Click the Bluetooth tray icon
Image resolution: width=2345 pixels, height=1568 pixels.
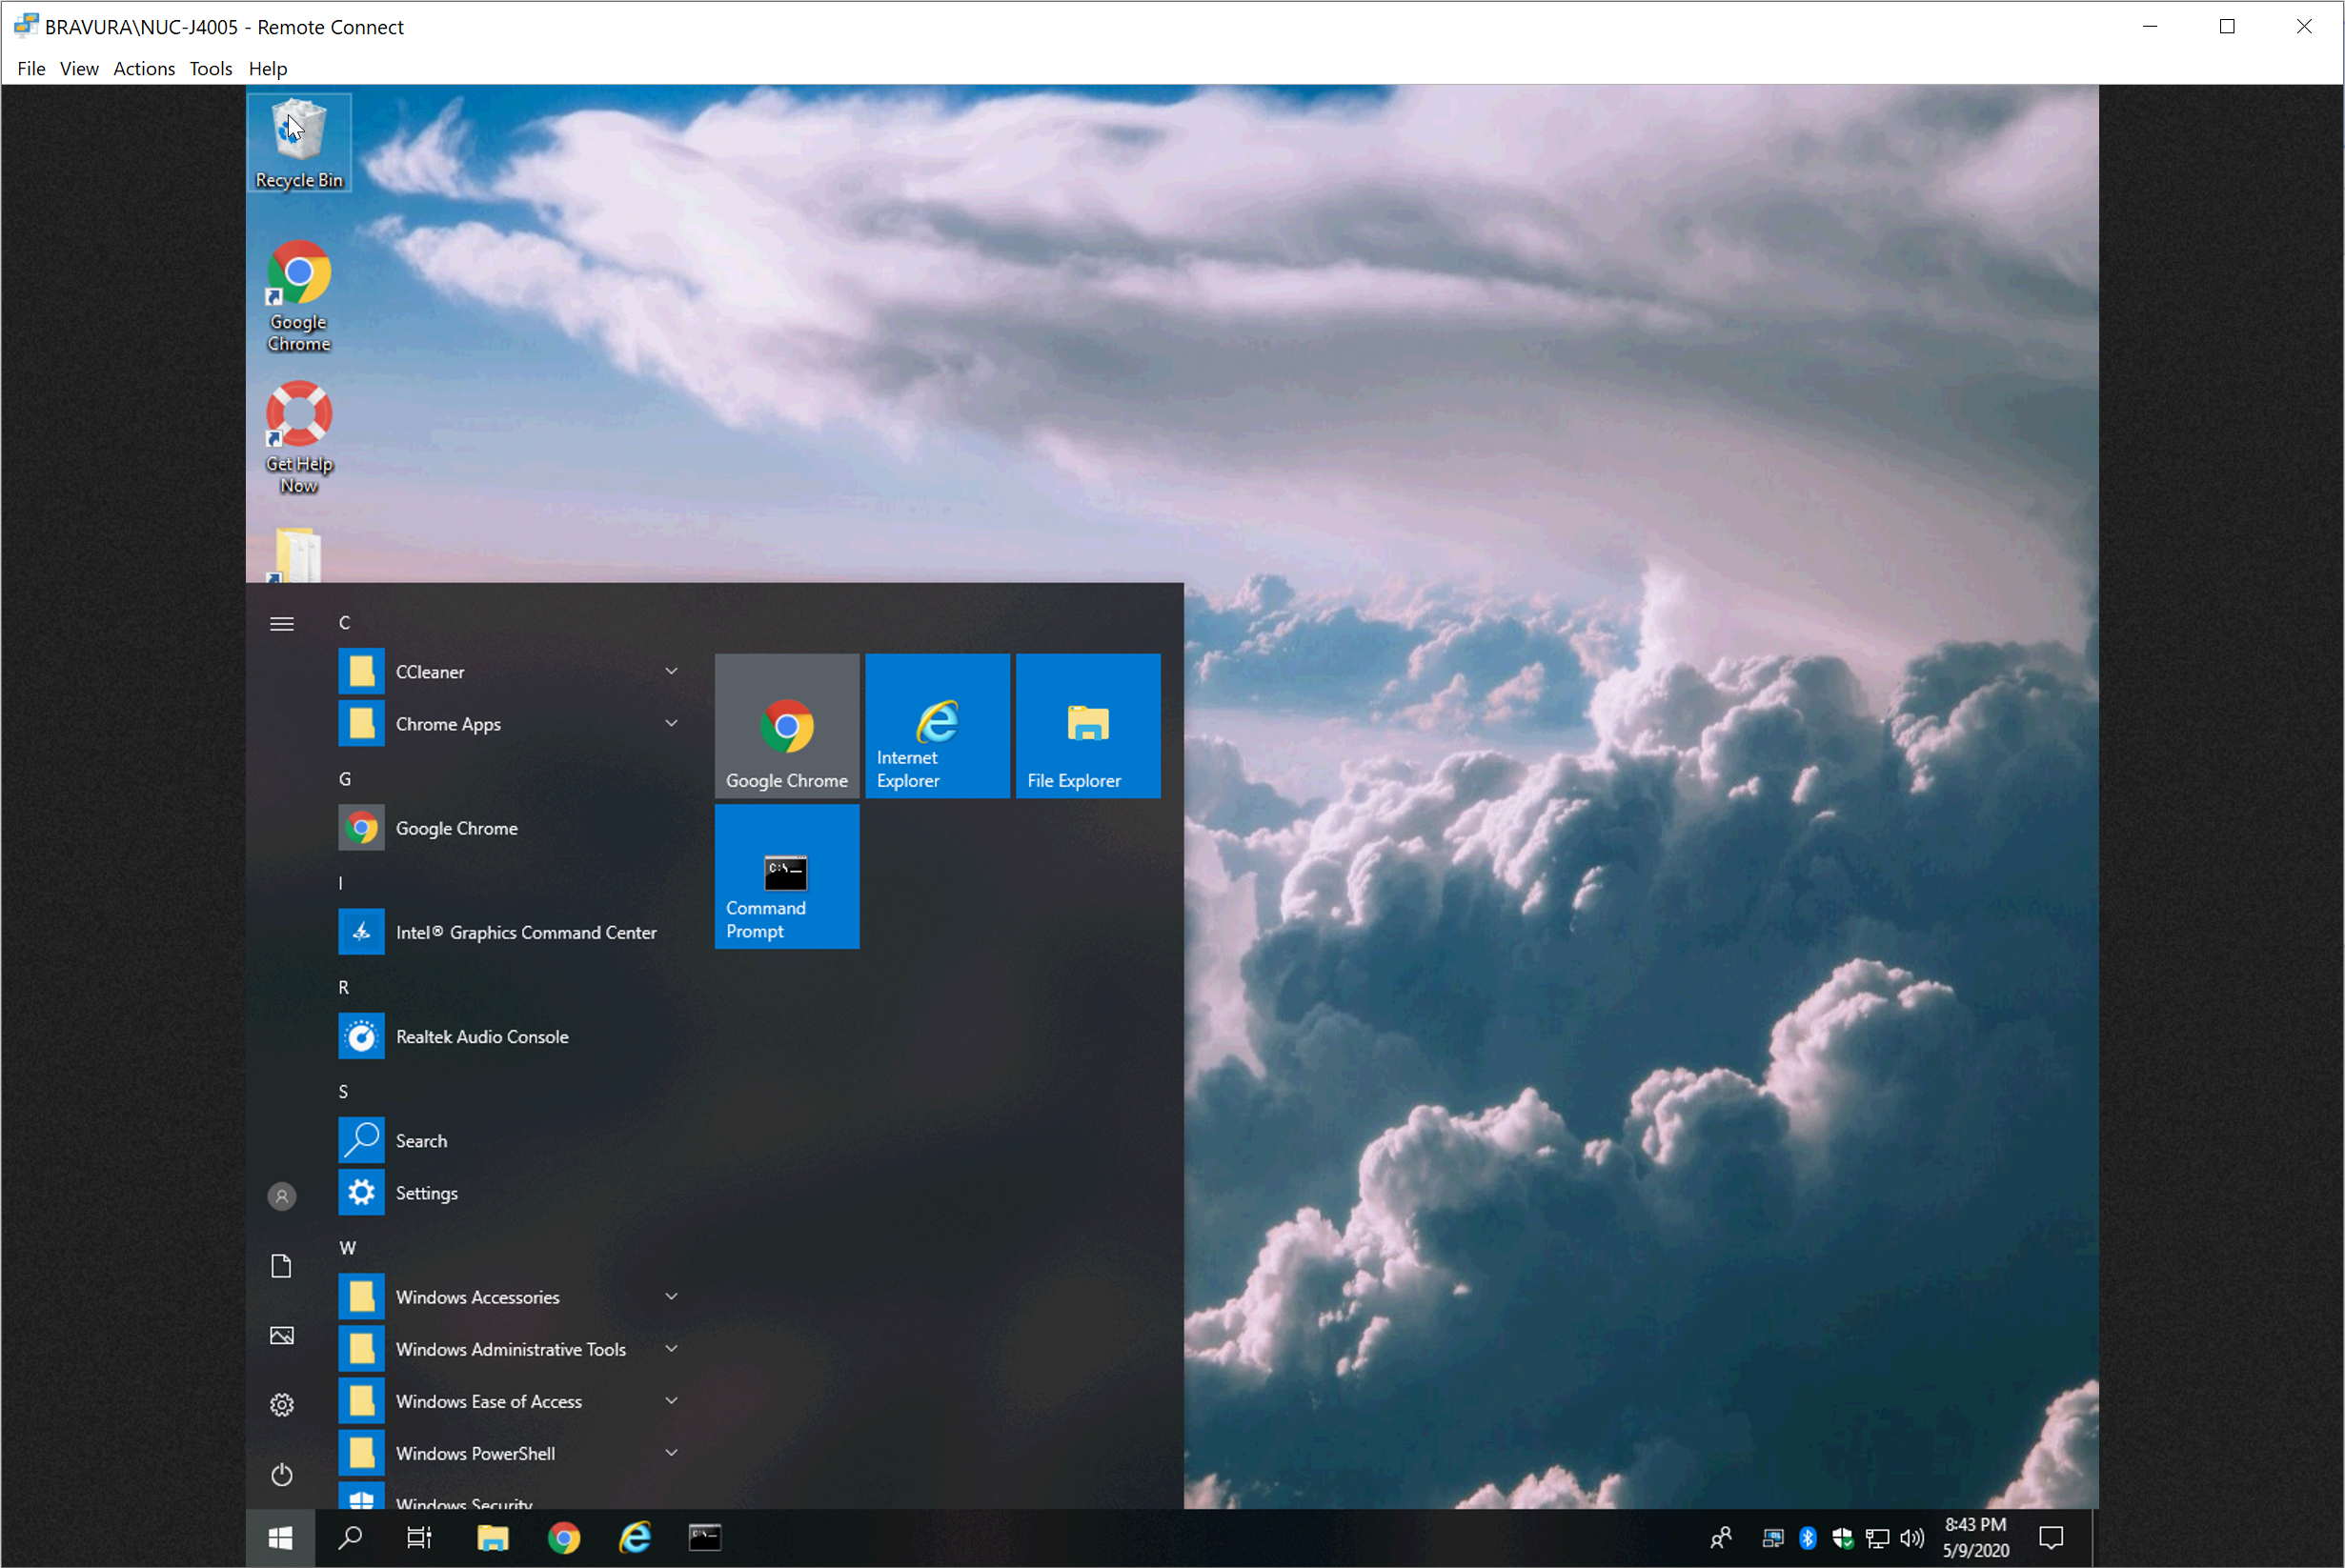coord(1807,1538)
